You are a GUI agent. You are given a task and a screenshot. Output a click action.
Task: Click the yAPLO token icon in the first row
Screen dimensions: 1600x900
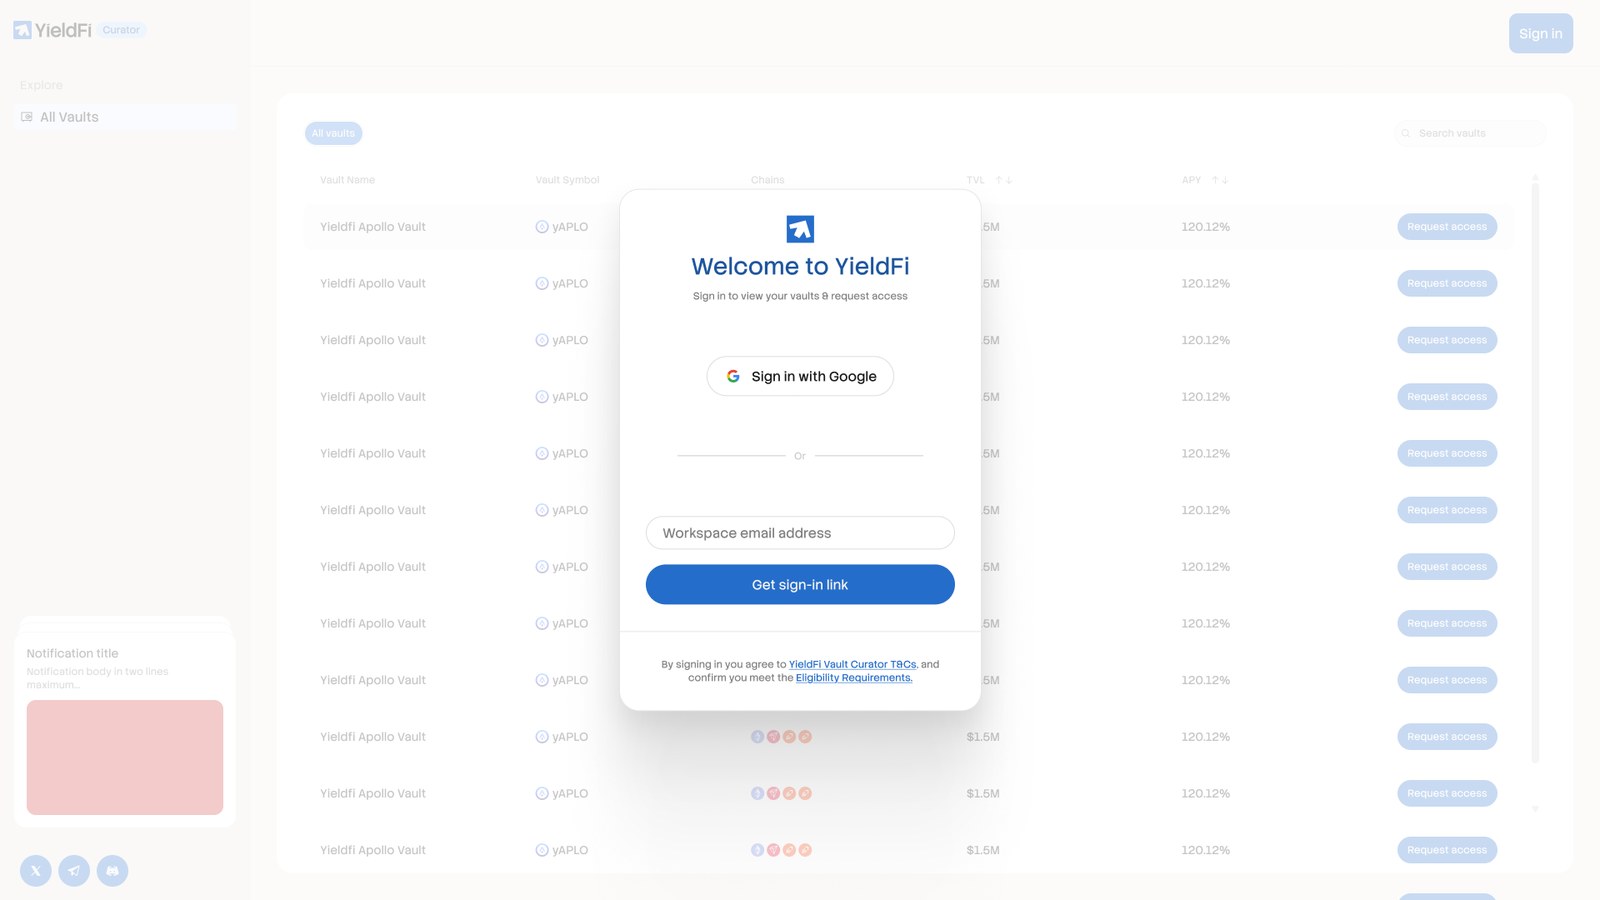pos(542,227)
